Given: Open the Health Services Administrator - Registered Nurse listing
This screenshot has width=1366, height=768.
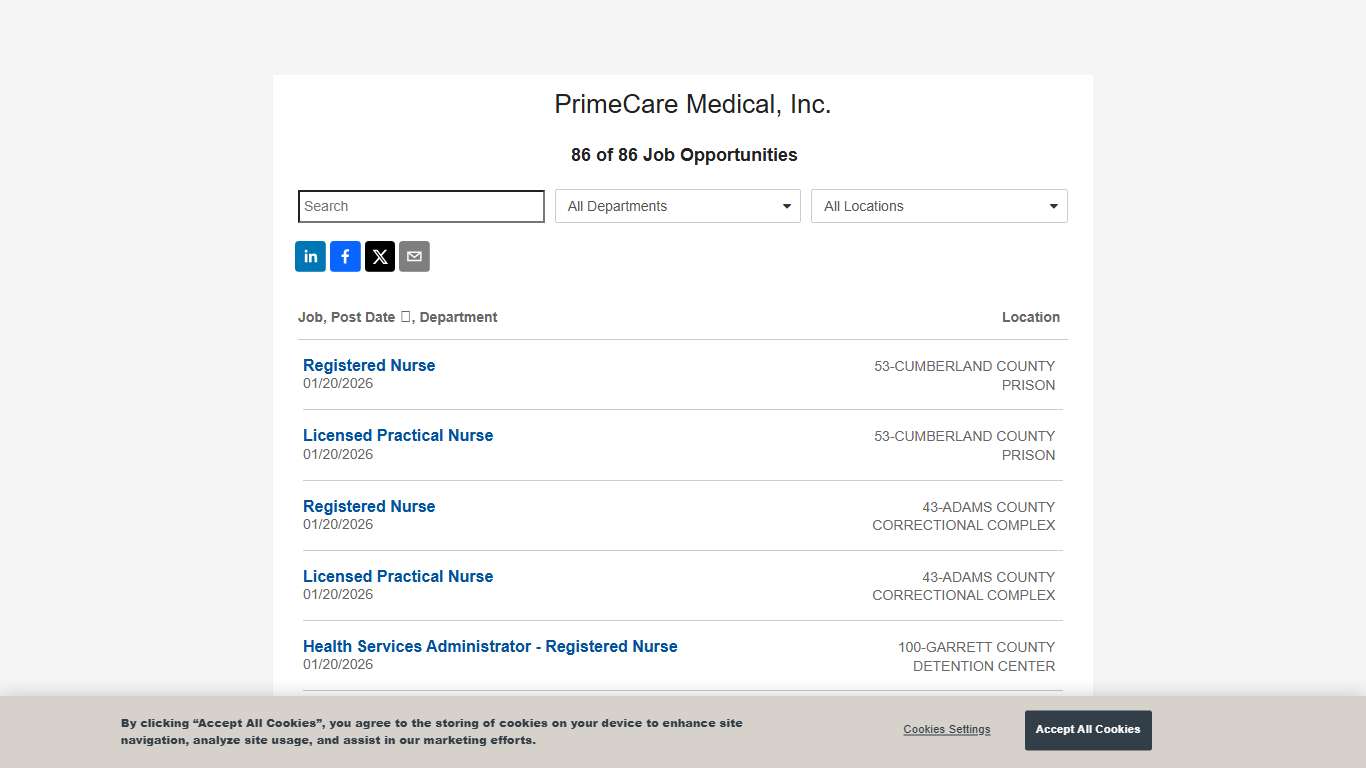Looking at the screenshot, I should pos(490,646).
